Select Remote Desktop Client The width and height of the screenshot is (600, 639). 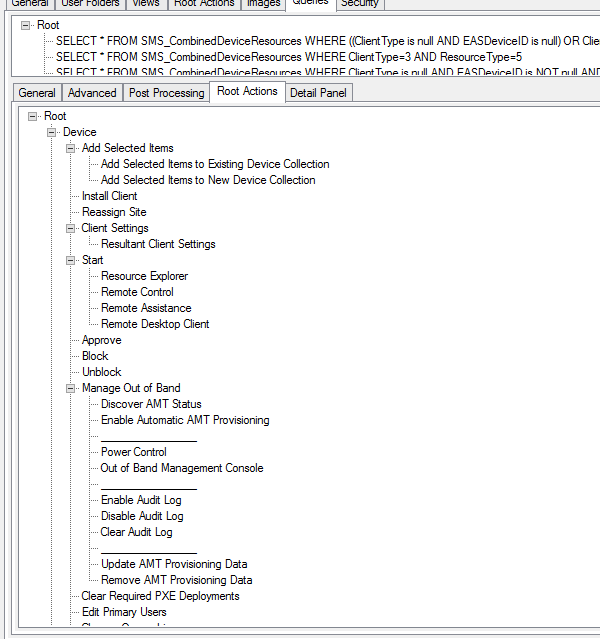coord(155,324)
